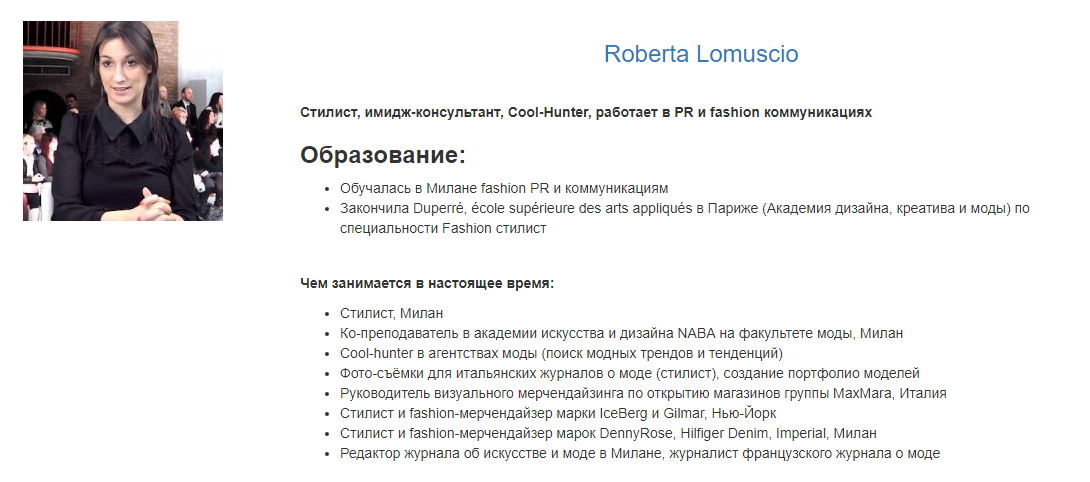Click the Roberta Lomuscio name link

pos(701,54)
